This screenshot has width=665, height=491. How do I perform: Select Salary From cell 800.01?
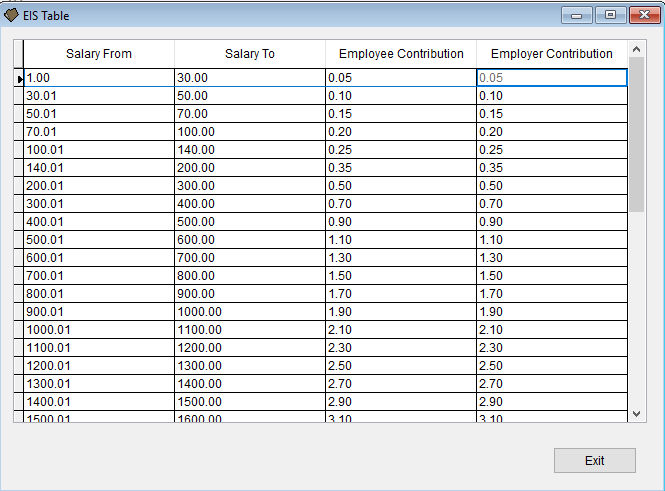point(99,294)
